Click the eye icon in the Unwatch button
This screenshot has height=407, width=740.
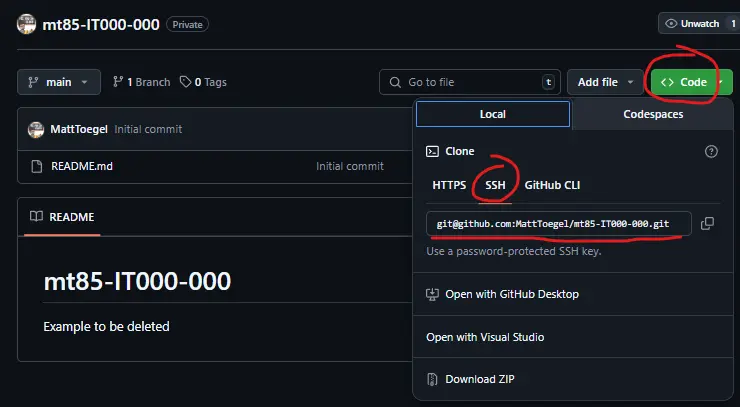click(671, 24)
